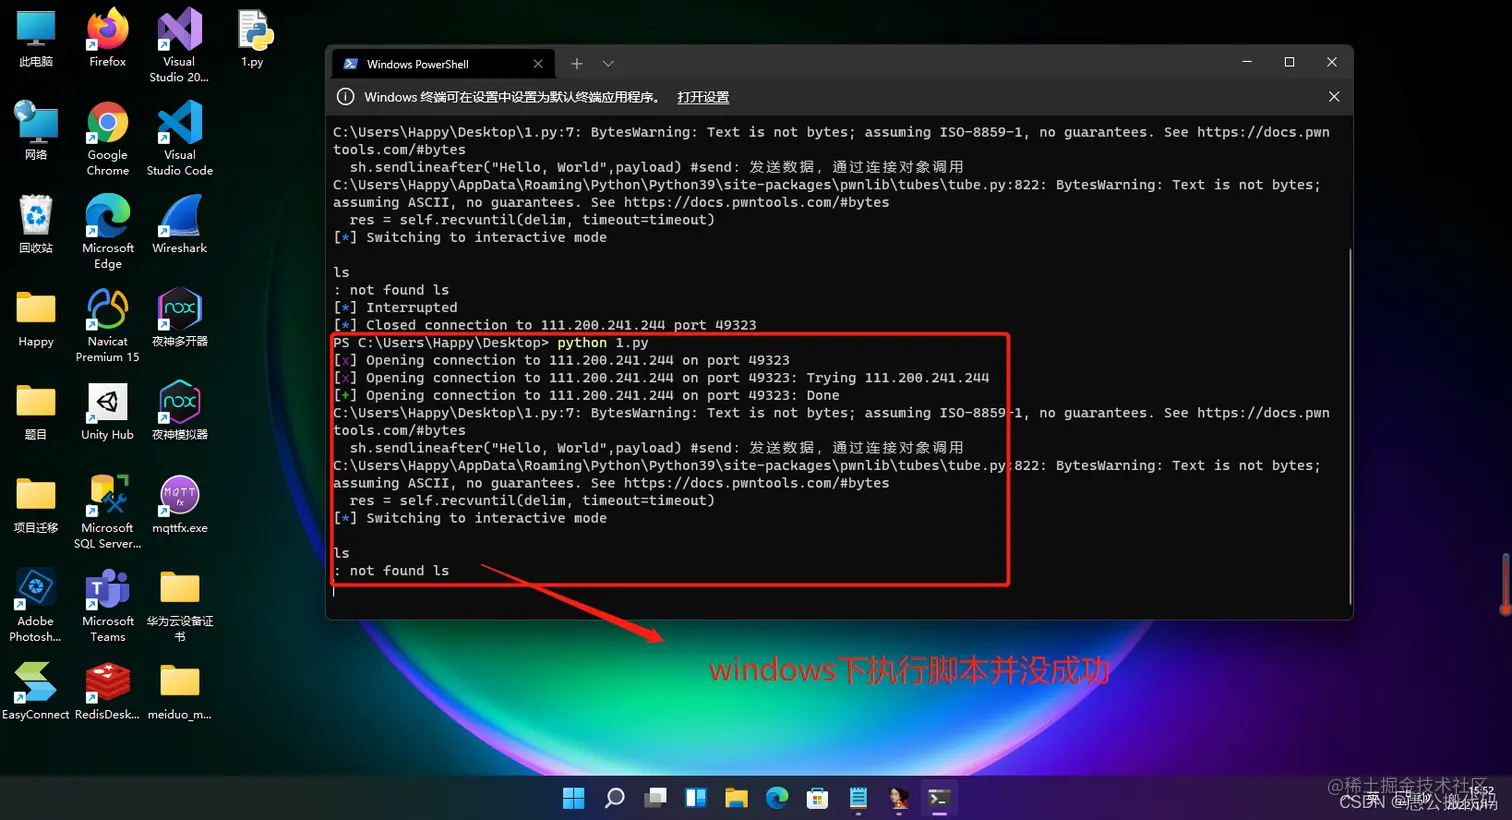The image size is (1512, 820).
Task: Open taskbar Search
Action: click(615, 798)
